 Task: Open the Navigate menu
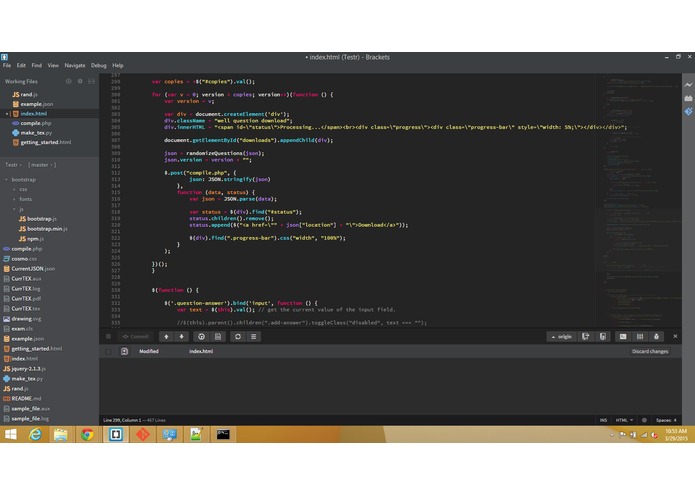click(x=75, y=66)
